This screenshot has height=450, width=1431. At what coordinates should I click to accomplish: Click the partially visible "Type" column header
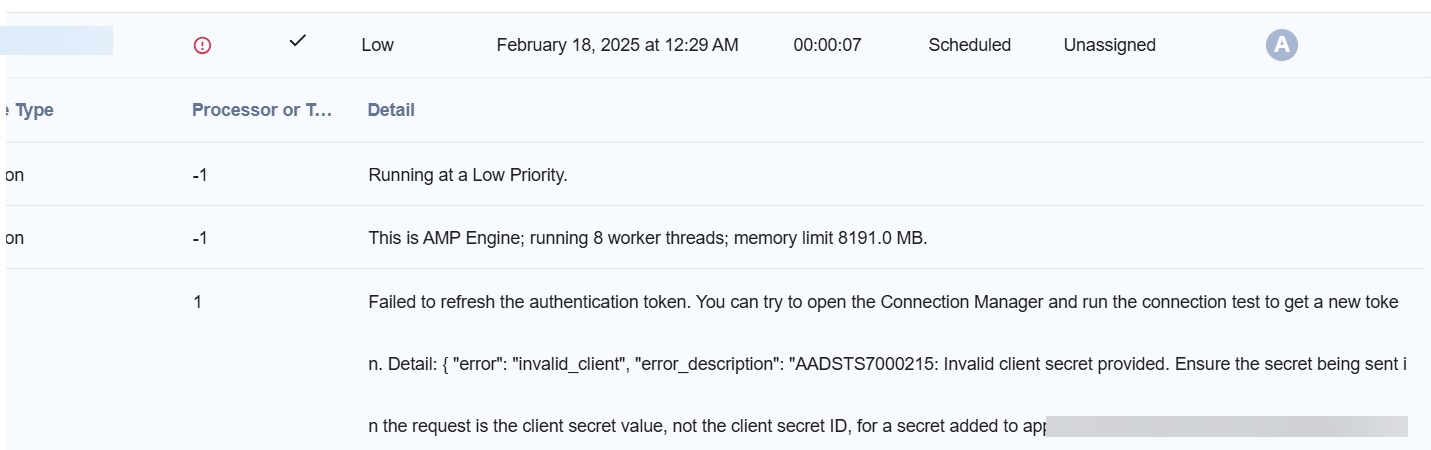pyautogui.click(x=32, y=110)
